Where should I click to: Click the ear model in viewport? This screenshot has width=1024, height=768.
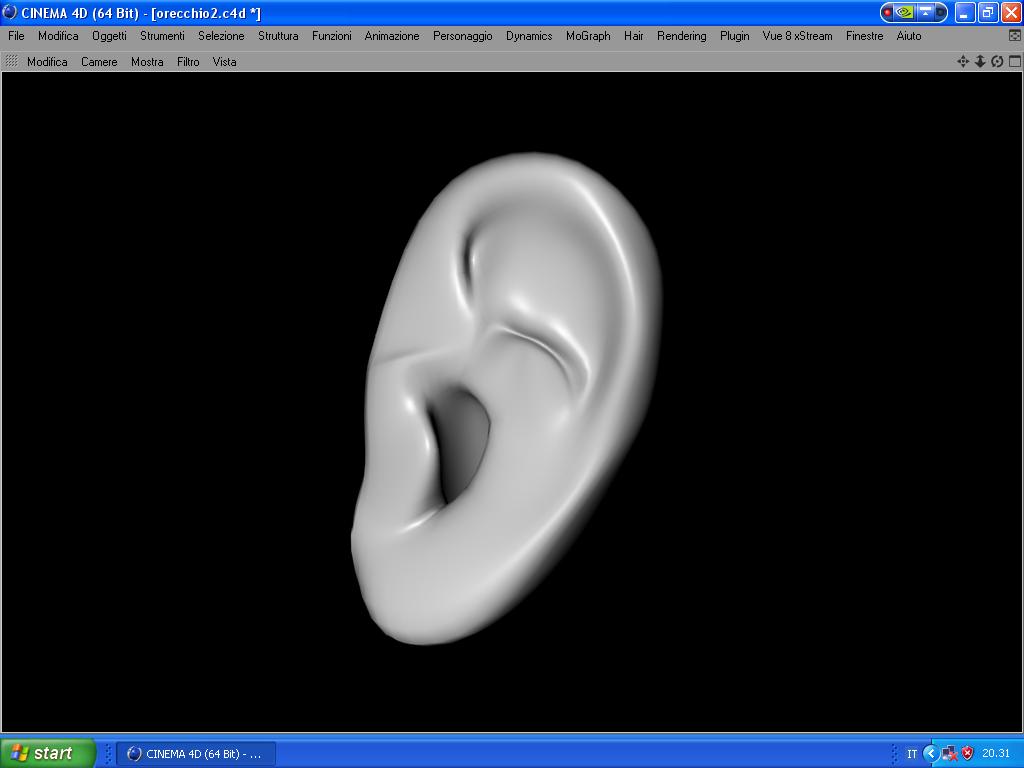(x=506, y=398)
